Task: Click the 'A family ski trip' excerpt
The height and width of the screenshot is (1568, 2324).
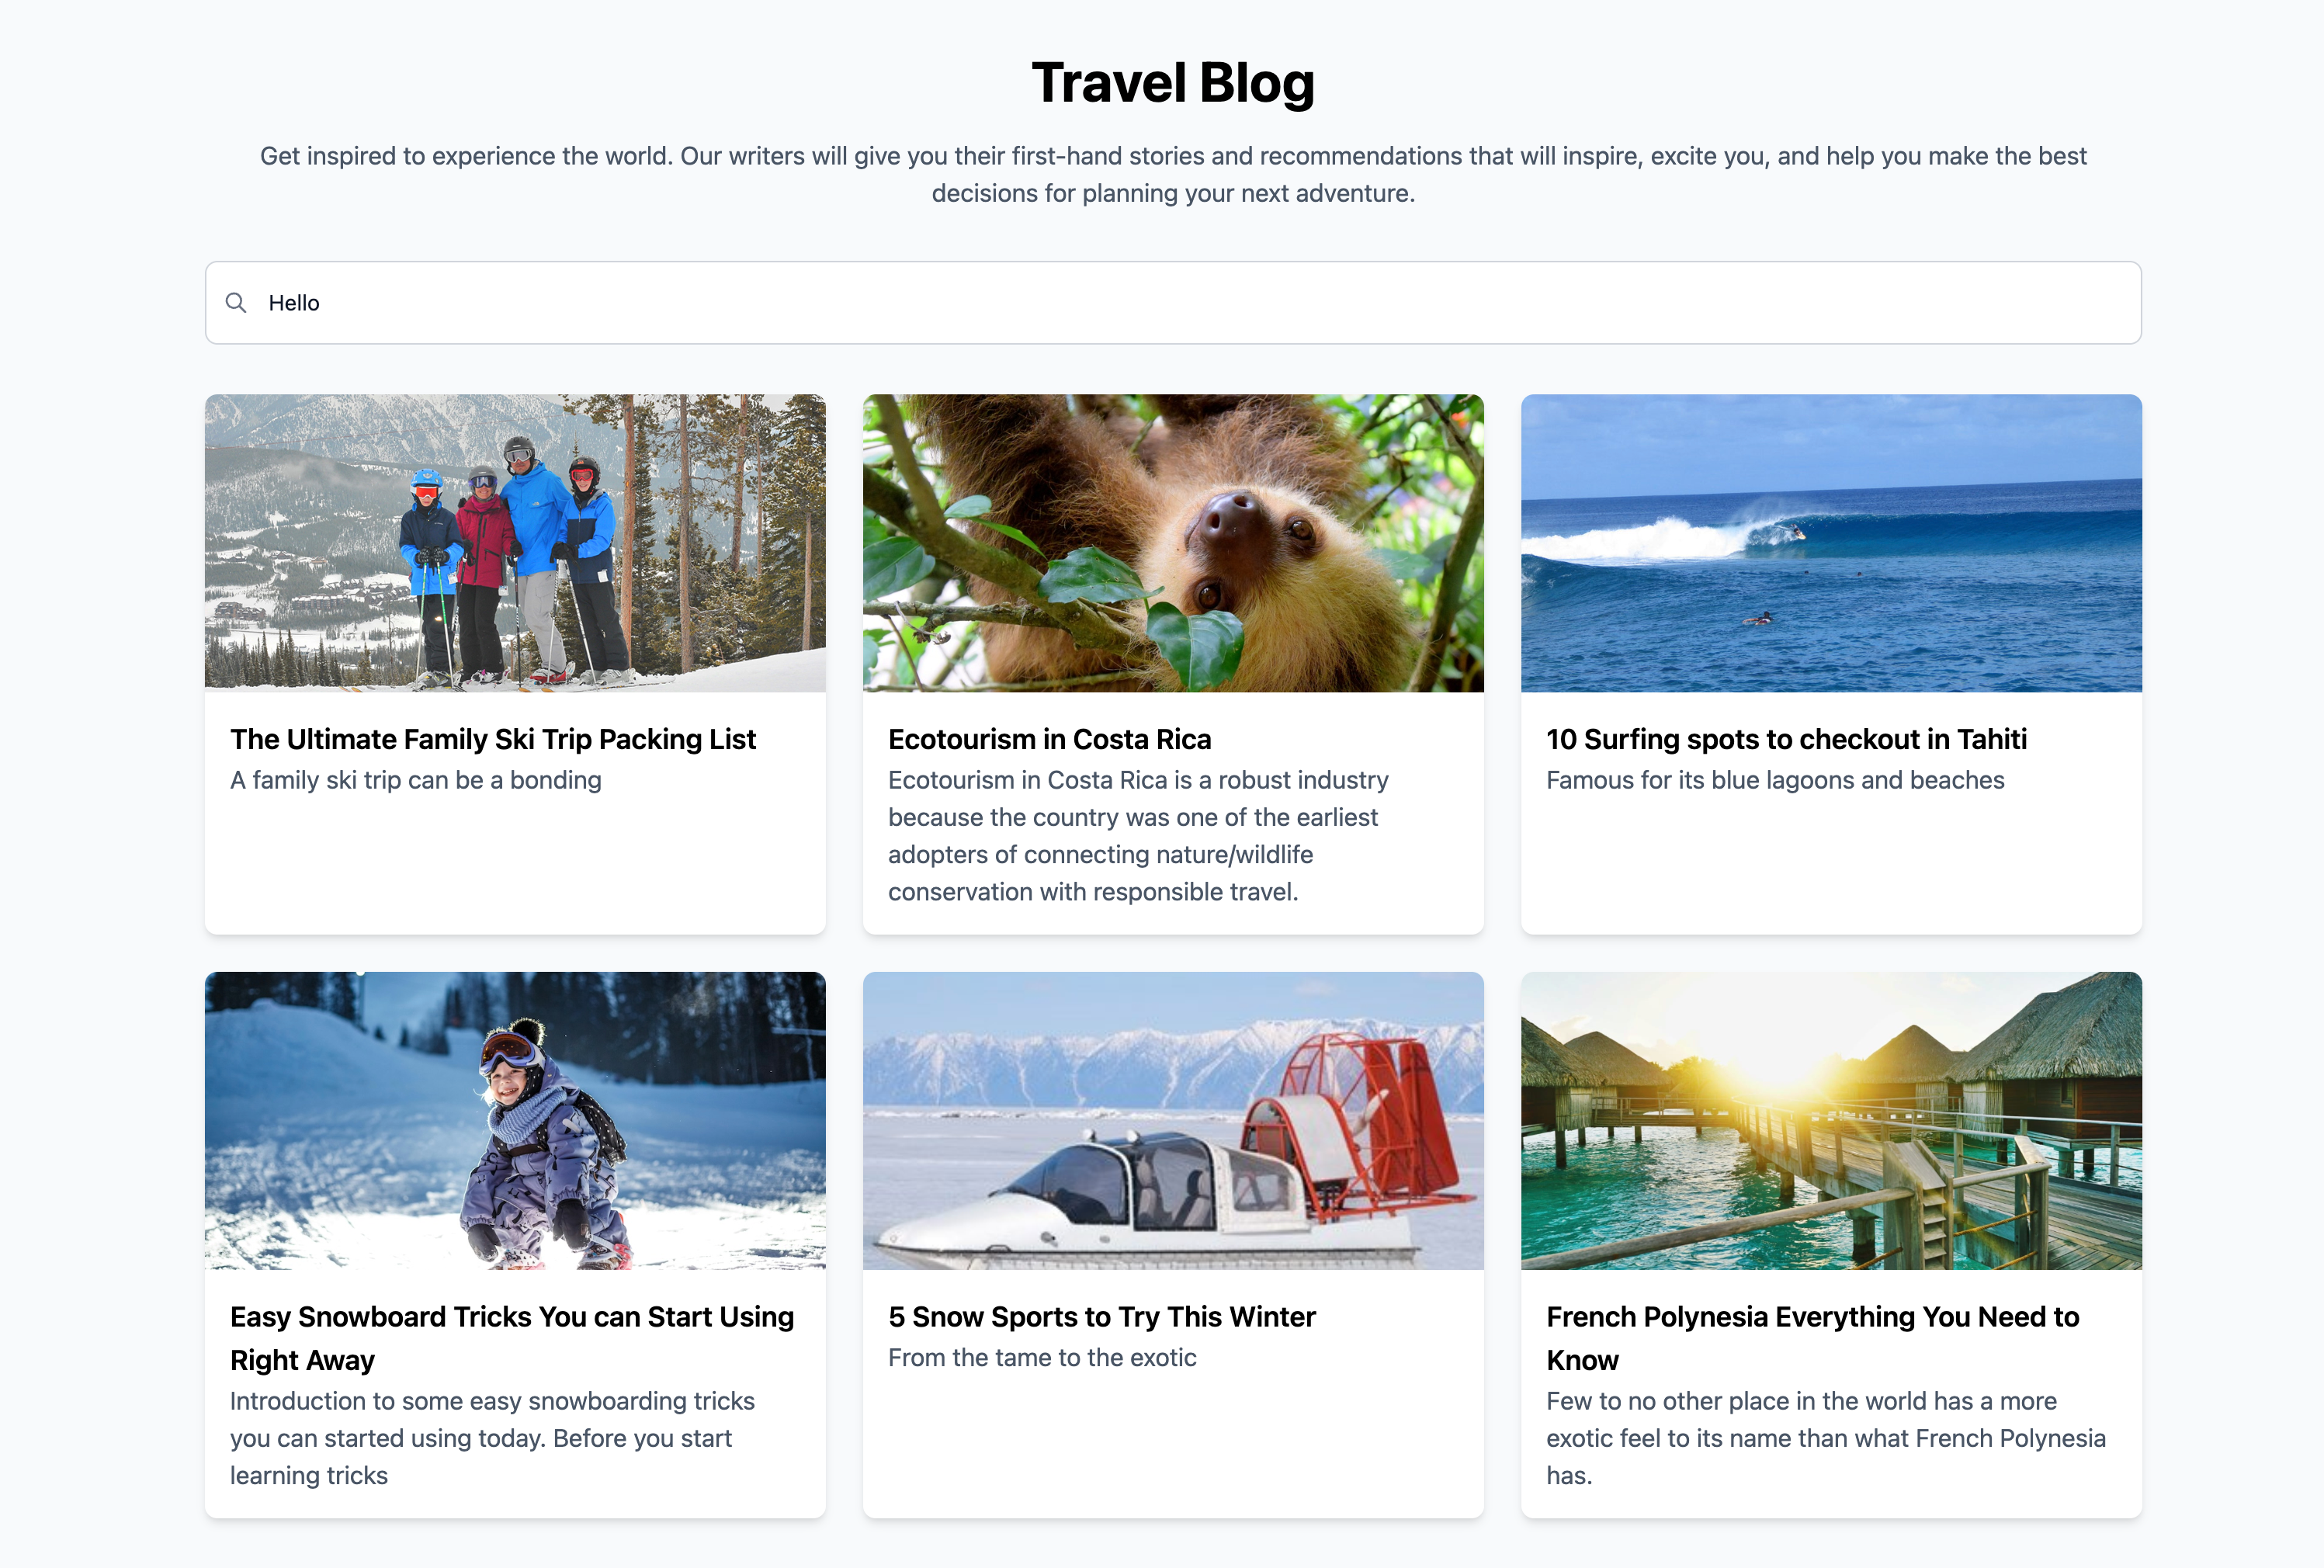Action: 416,780
